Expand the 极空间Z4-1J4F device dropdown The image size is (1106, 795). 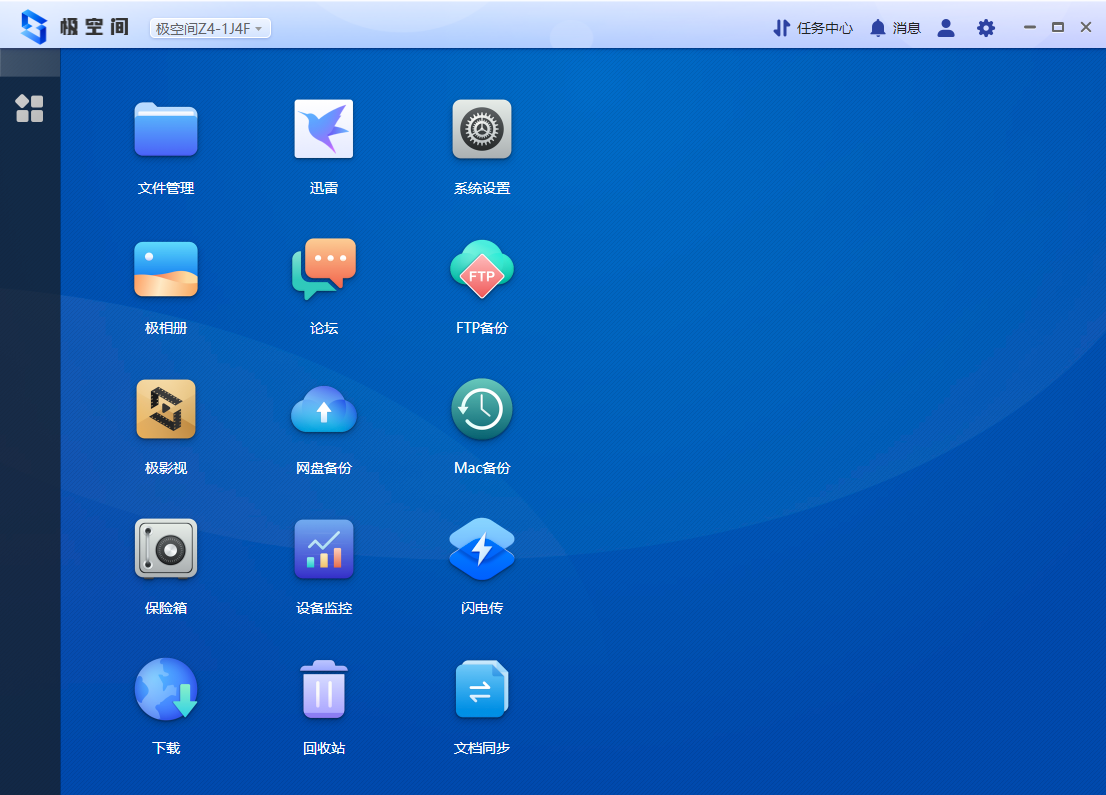tap(210, 29)
